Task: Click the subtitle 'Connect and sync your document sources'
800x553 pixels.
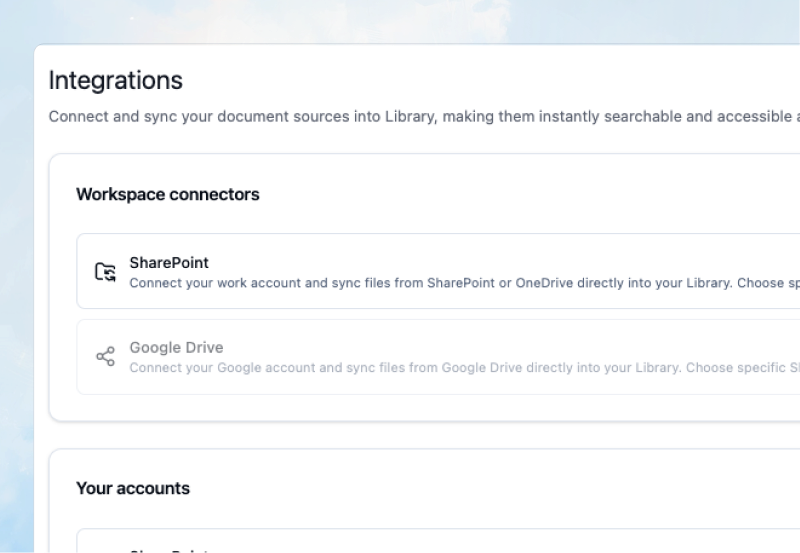Action: click(x=424, y=116)
